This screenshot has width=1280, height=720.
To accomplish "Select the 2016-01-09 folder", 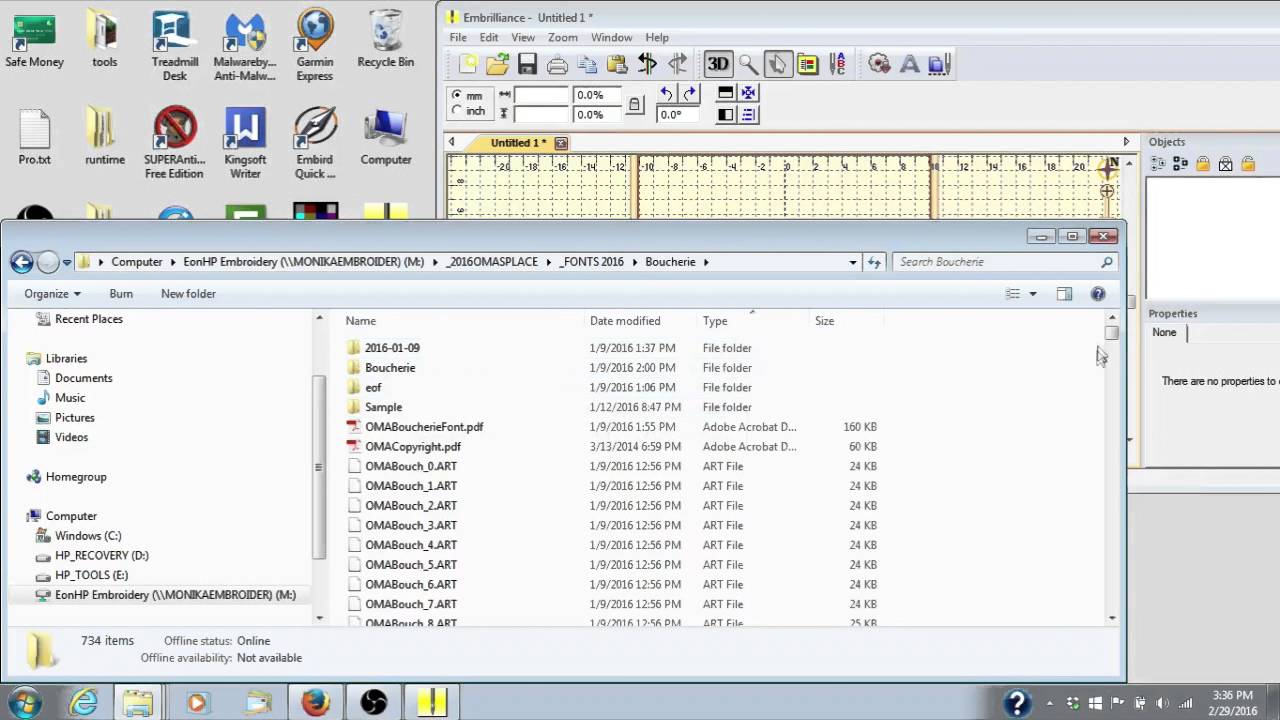I will (x=392, y=348).
